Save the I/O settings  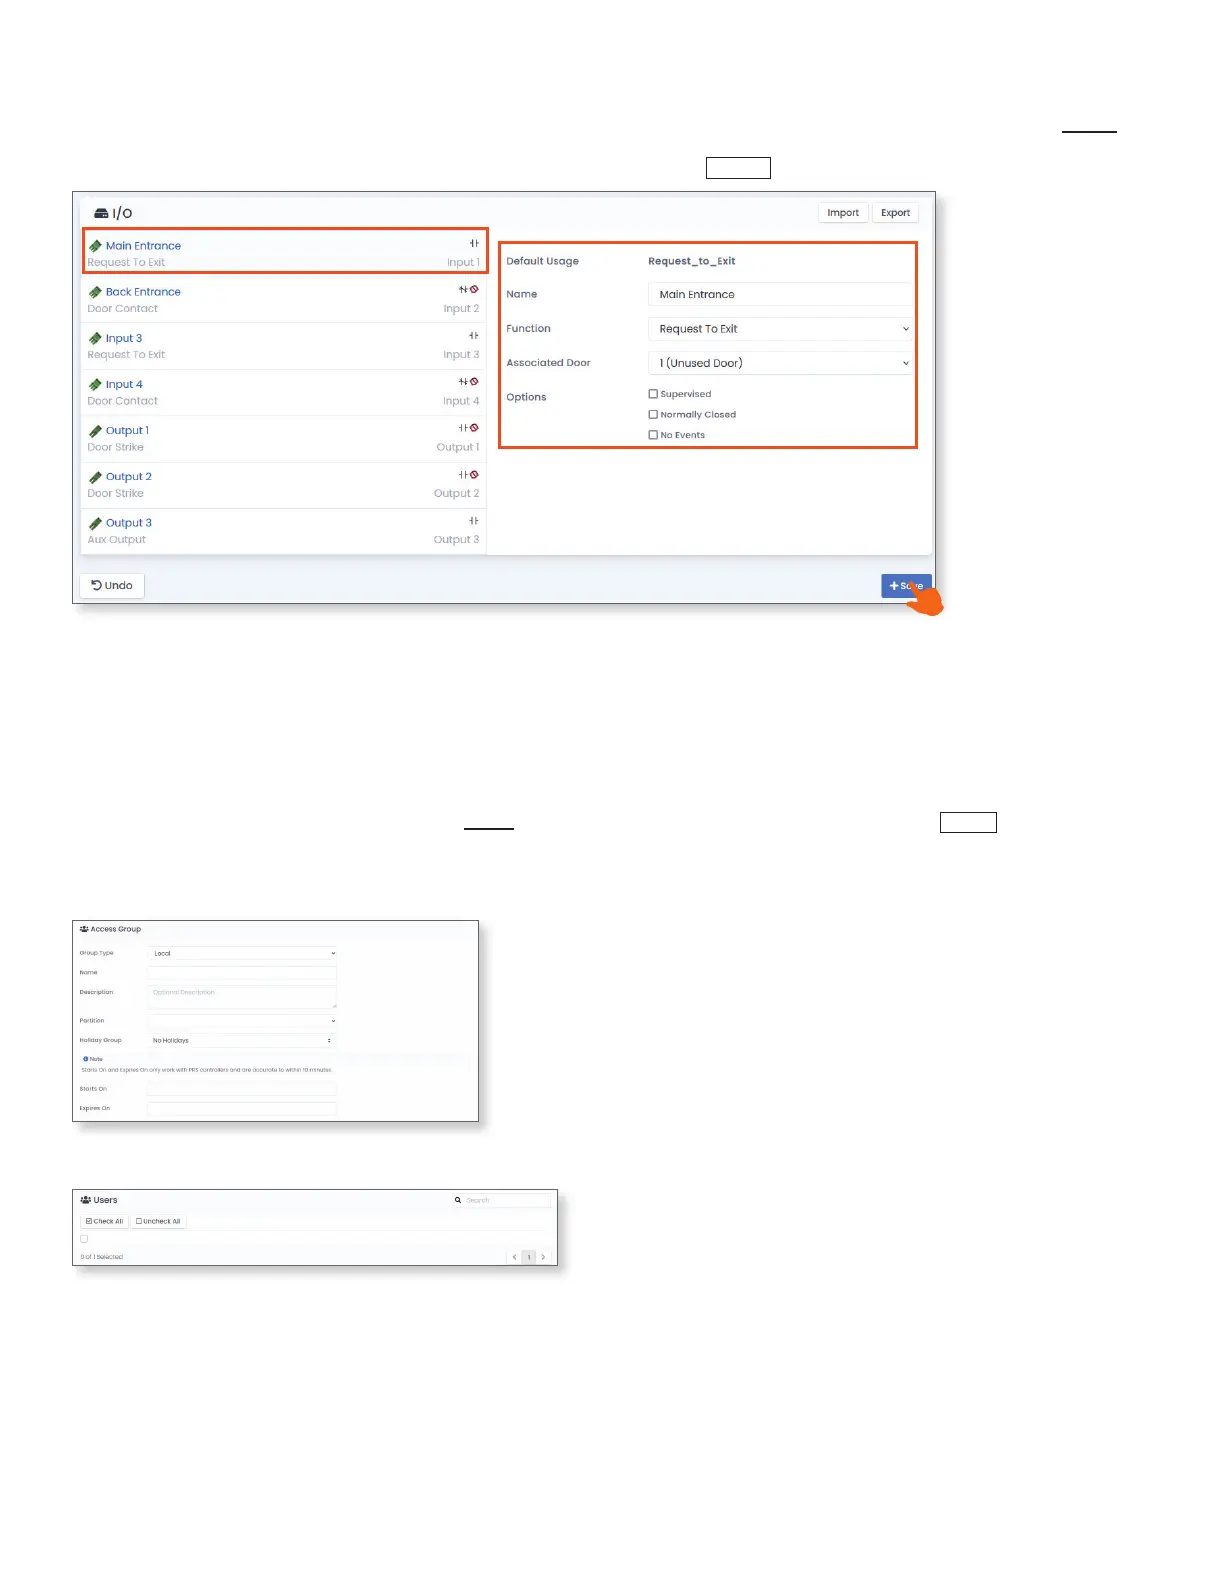tap(906, 586)
